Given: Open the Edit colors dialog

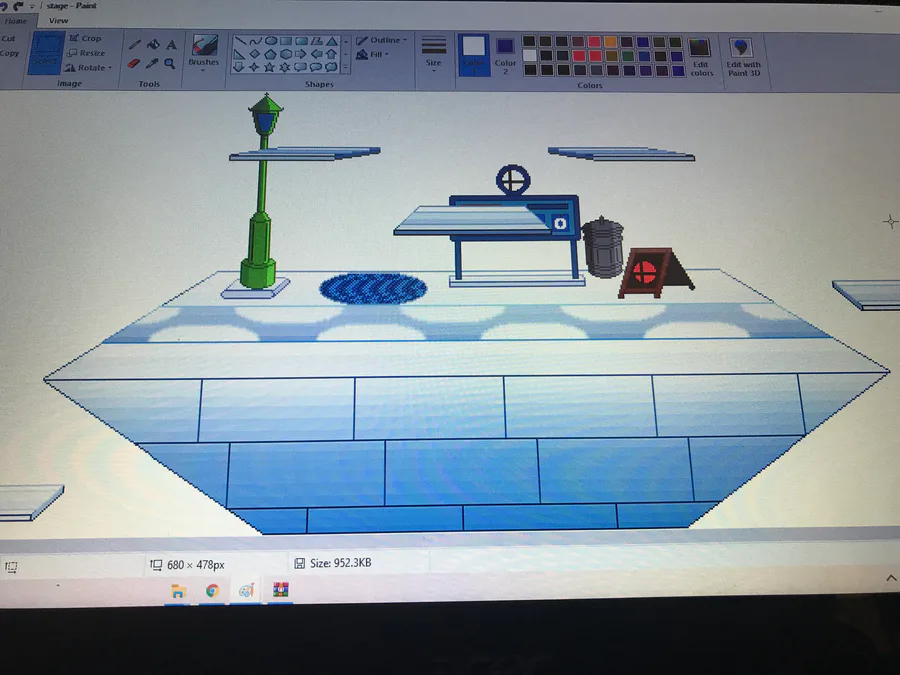Looking at the screenshot, I should coord(701,57).
